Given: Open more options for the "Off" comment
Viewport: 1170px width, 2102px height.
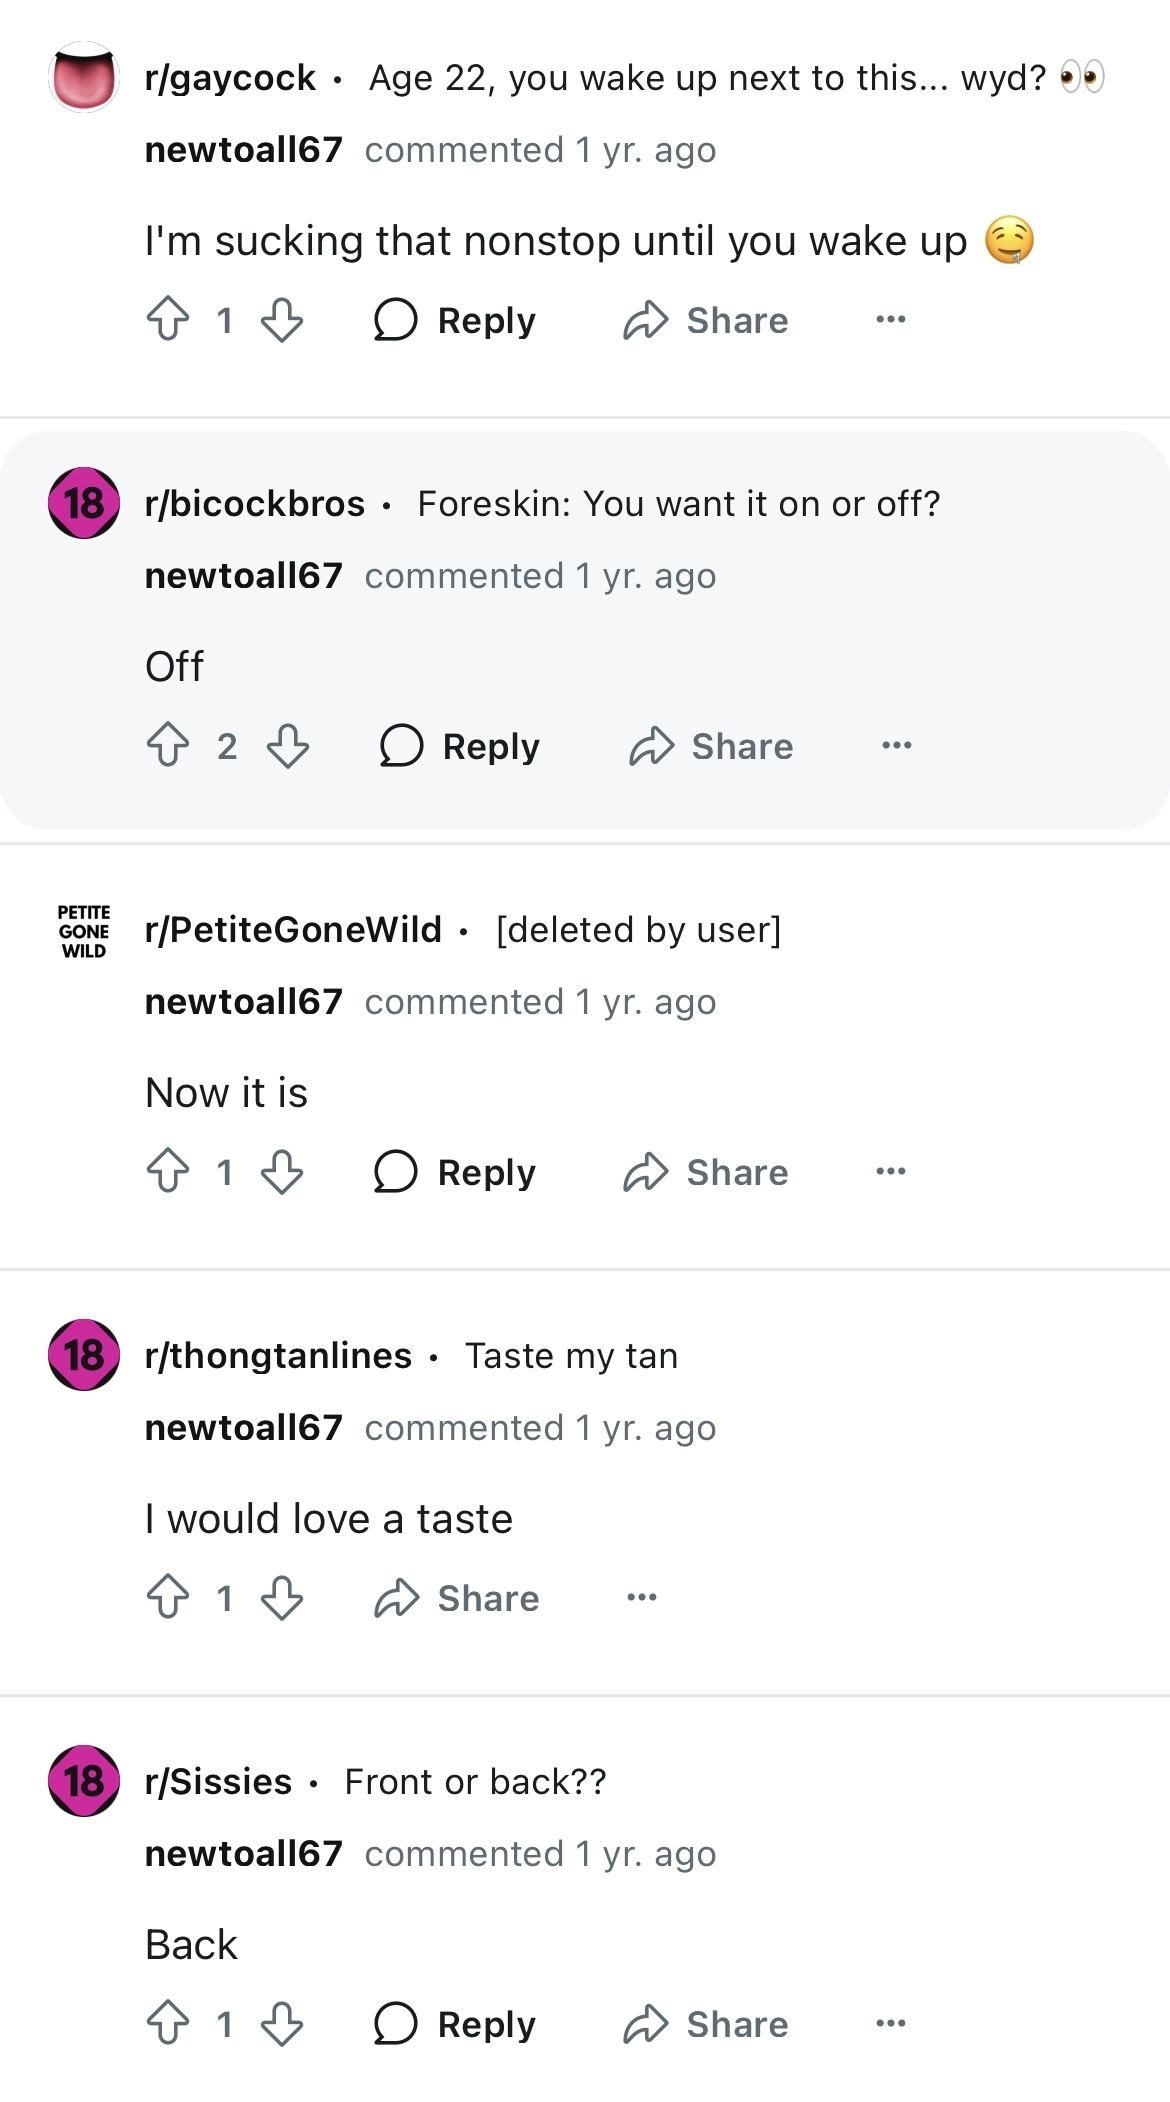Looking at the screenshot, I should [x=896, y=746].
